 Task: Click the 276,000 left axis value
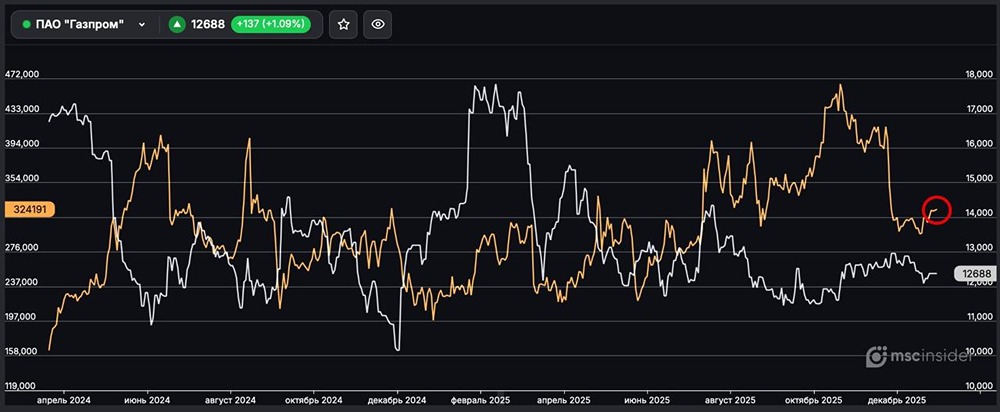coord(22,248)
